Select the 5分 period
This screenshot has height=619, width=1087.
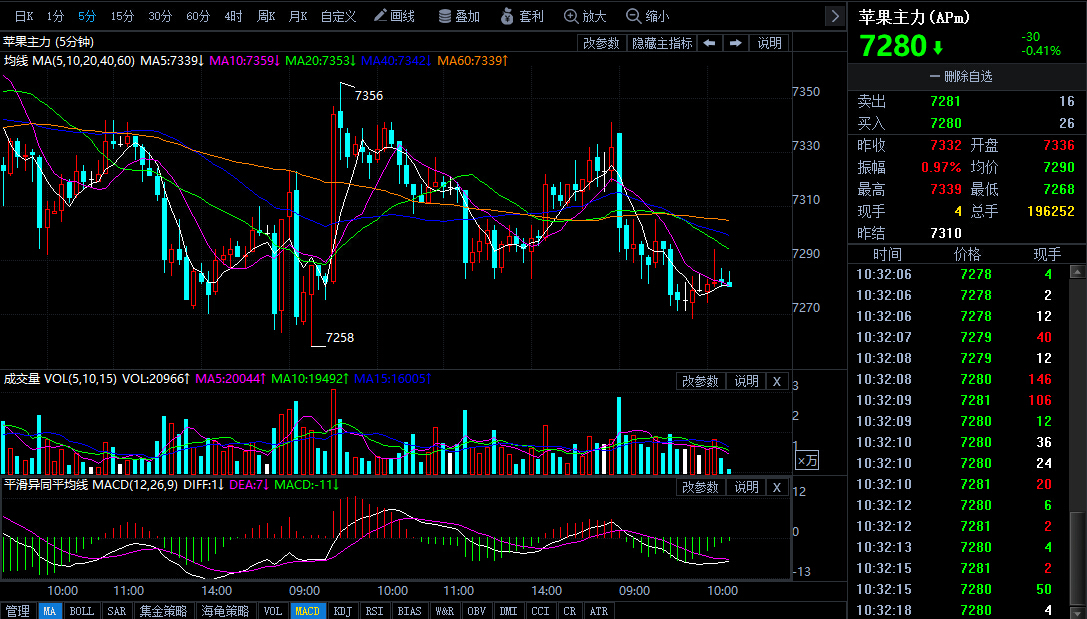point(87,16)
